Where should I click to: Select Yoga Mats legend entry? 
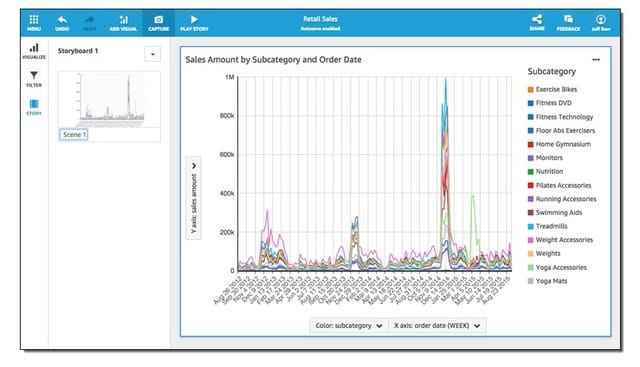pos(547,281)
